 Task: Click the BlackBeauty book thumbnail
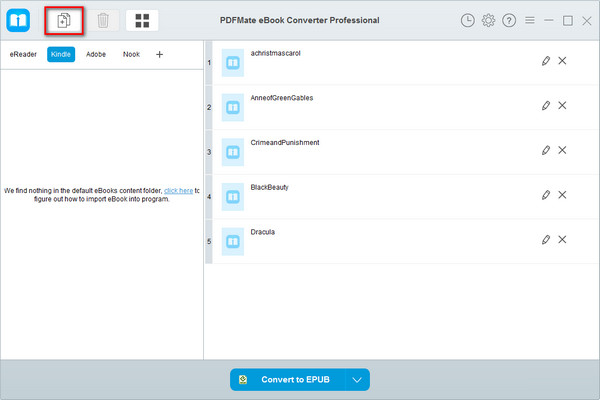coord(233,197)
